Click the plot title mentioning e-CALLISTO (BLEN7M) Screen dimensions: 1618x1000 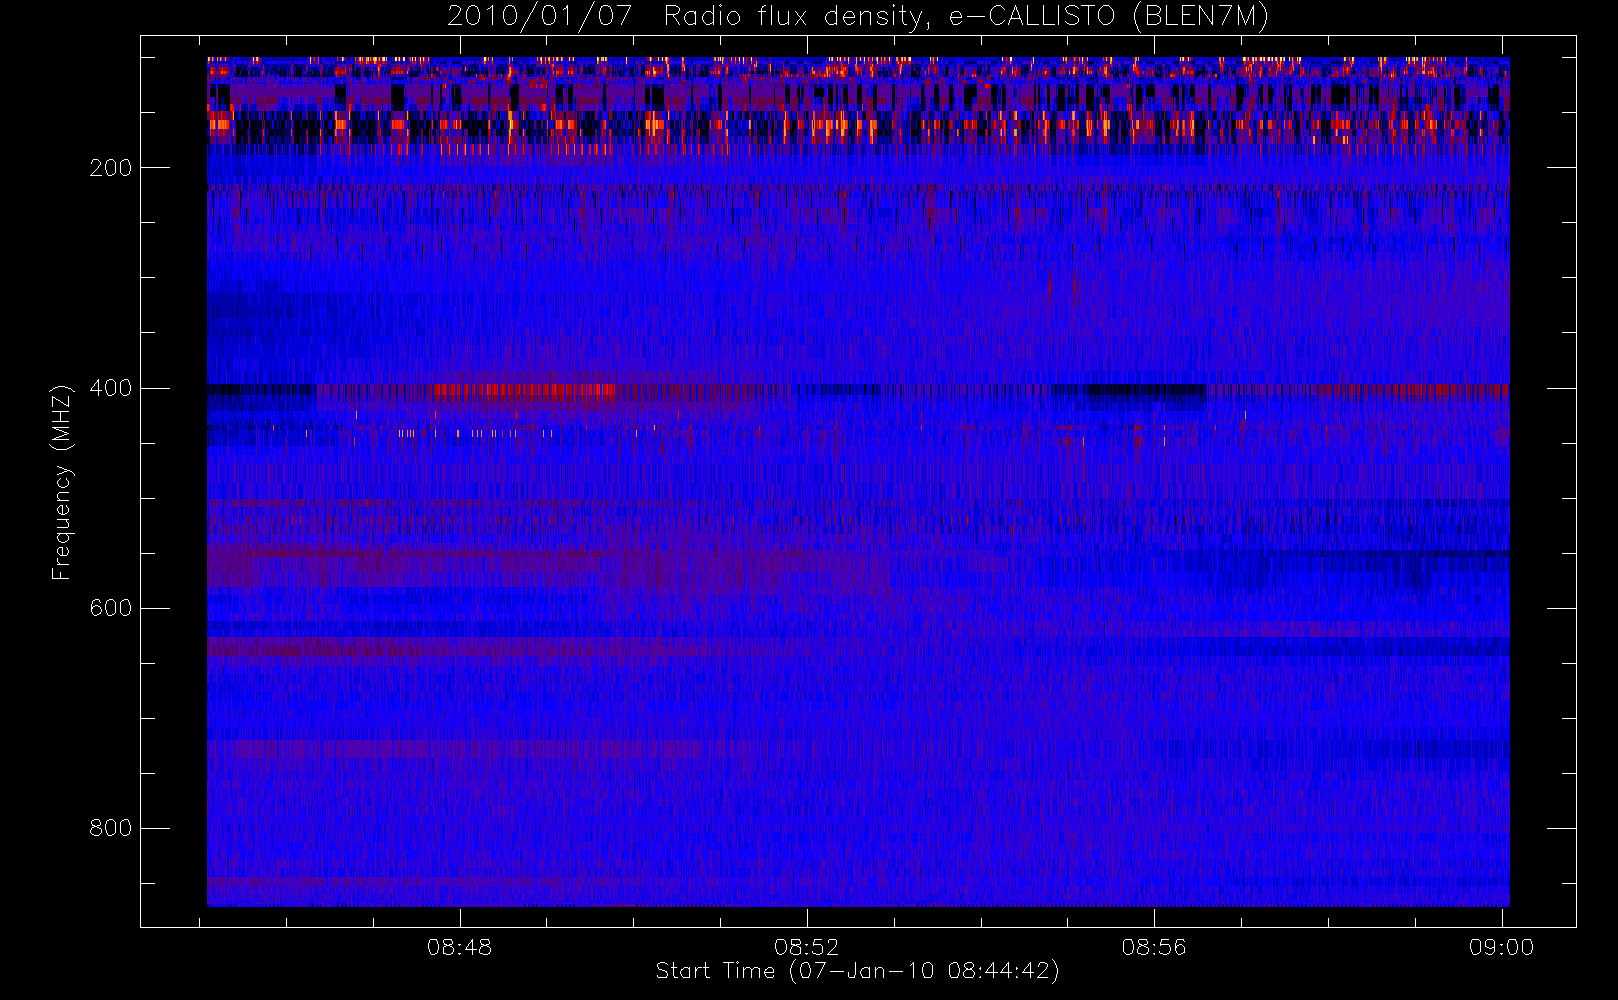point(857,17)
